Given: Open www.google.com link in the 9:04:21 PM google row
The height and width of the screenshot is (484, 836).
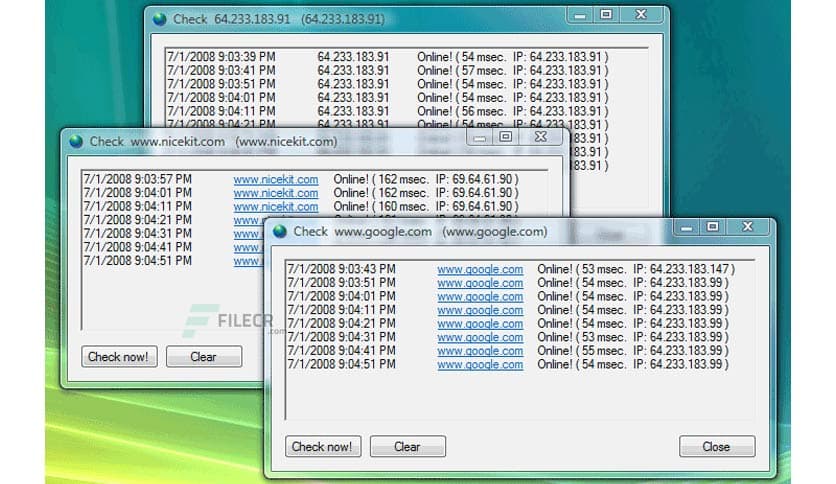Looking at the screenshot, I should (480, 324).
